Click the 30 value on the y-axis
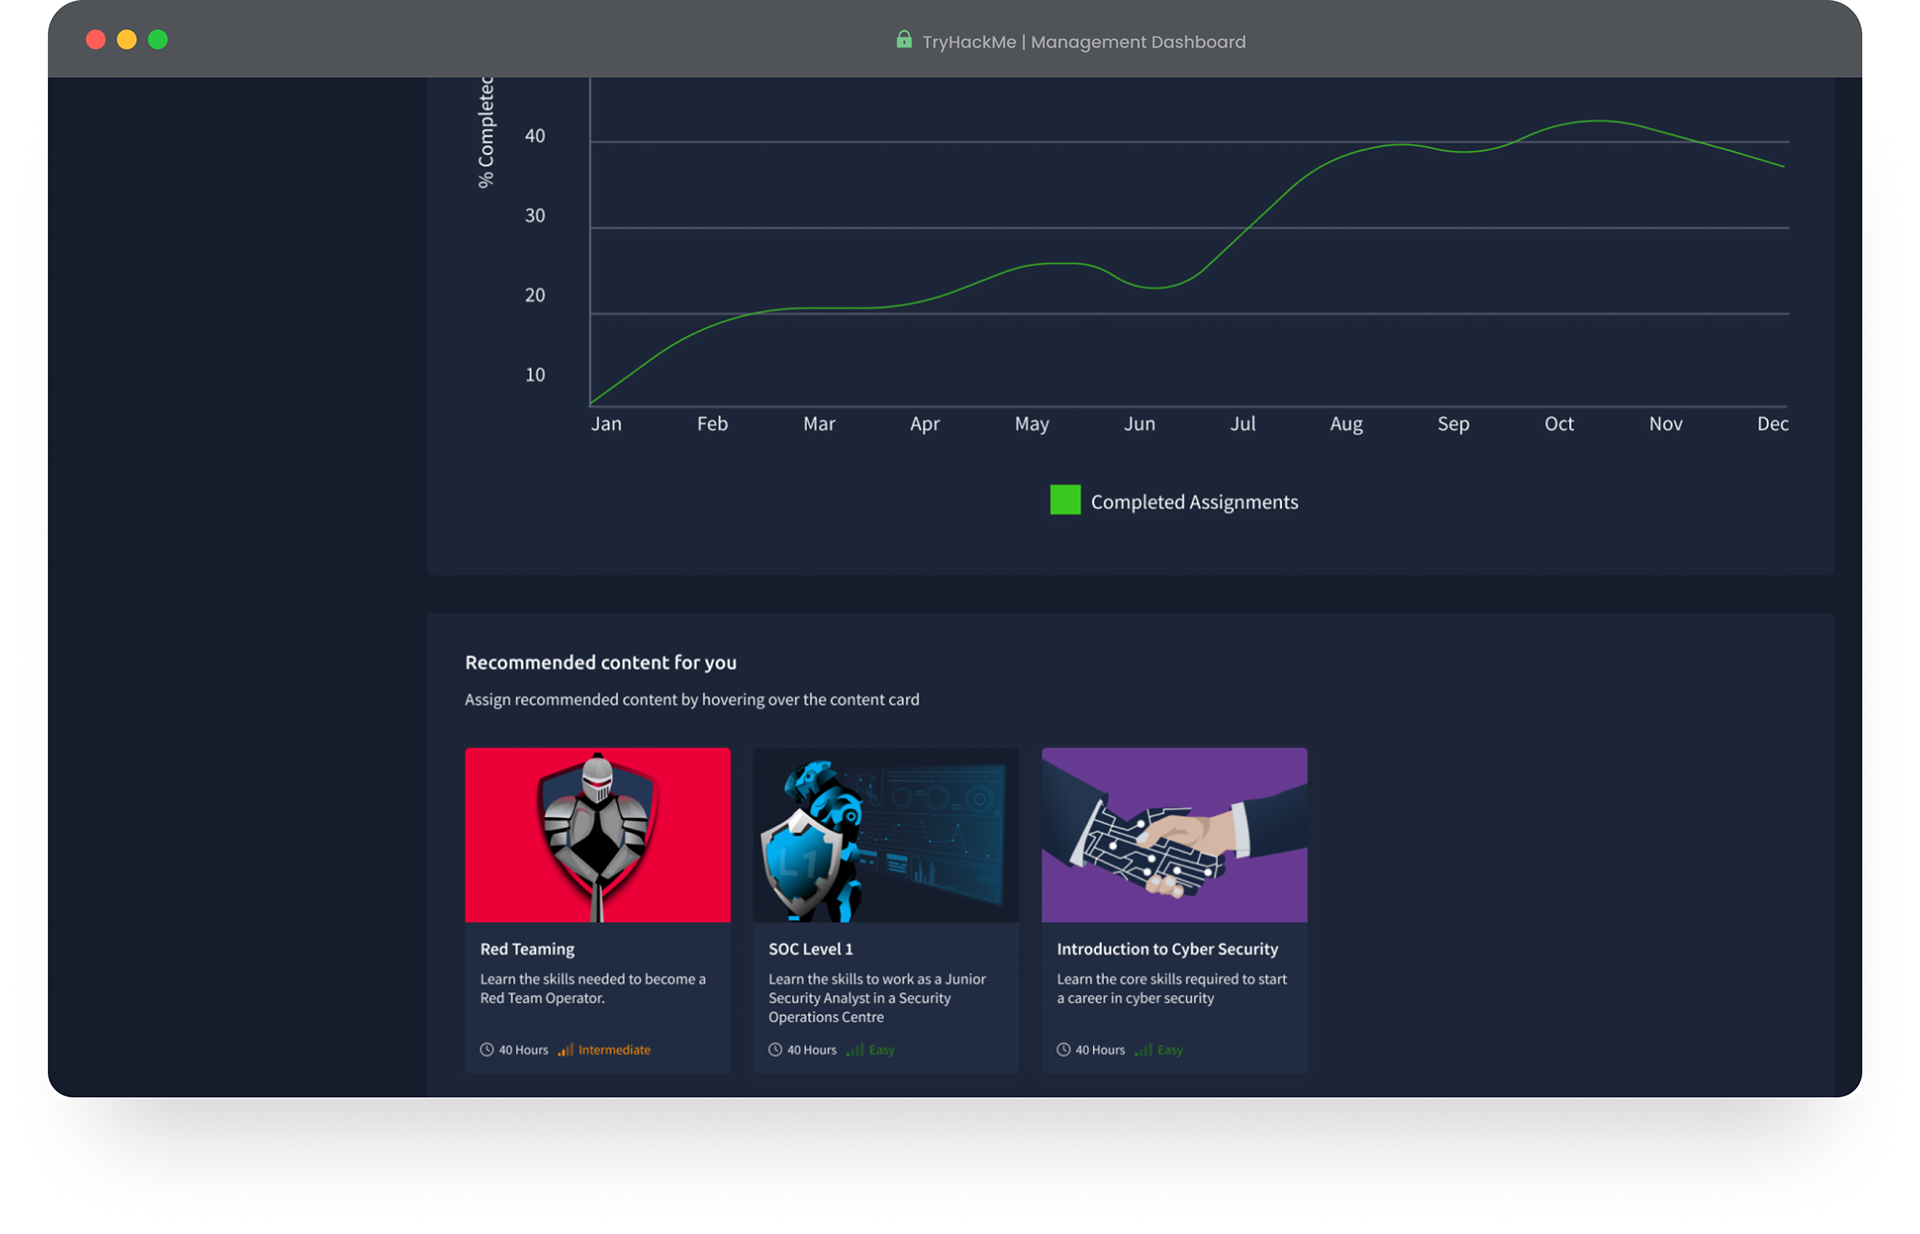1920x1234 pixels. coord(535,215)
